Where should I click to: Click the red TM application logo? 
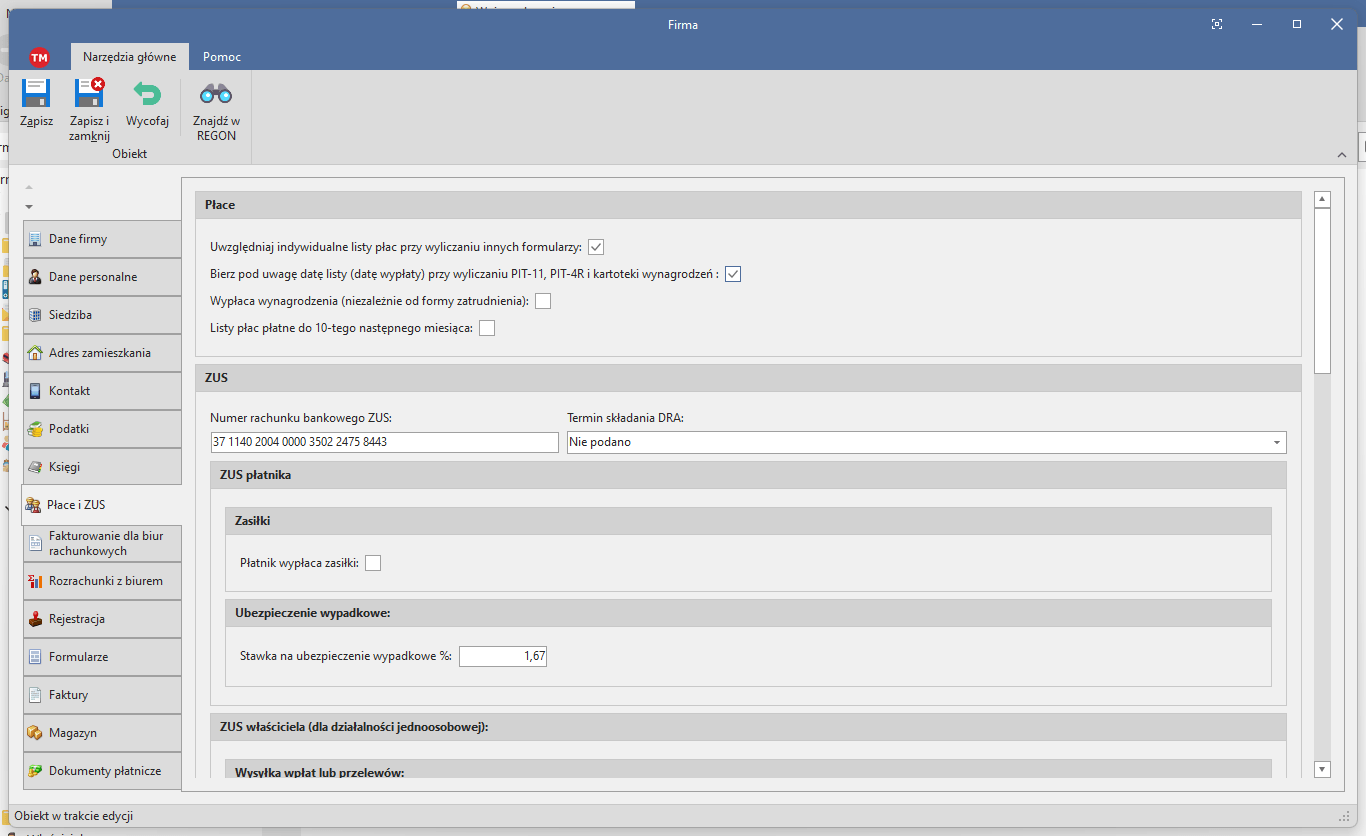click(x=39, y=57)
